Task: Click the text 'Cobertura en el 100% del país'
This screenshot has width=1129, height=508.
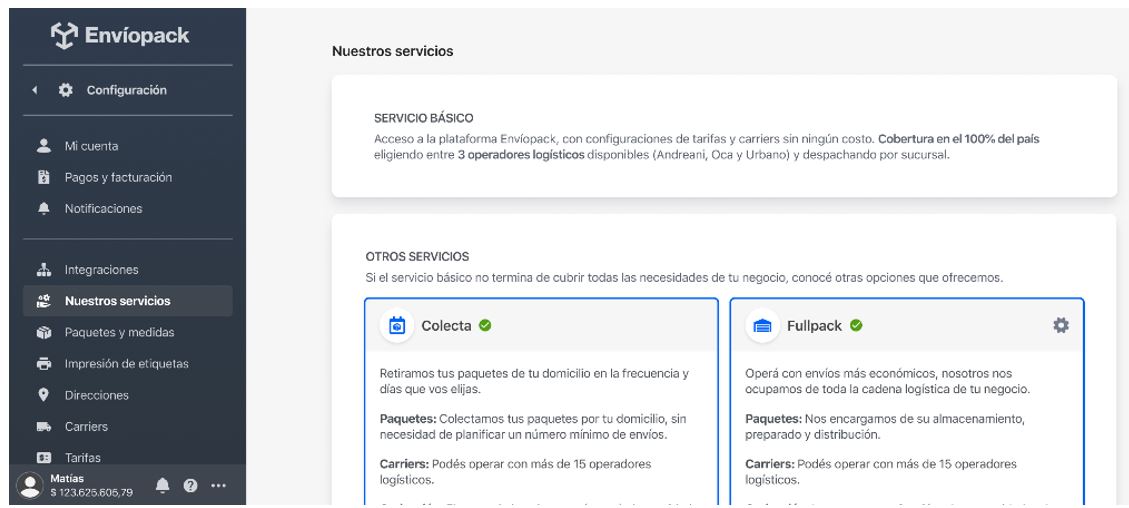Action: click(958, 139)
